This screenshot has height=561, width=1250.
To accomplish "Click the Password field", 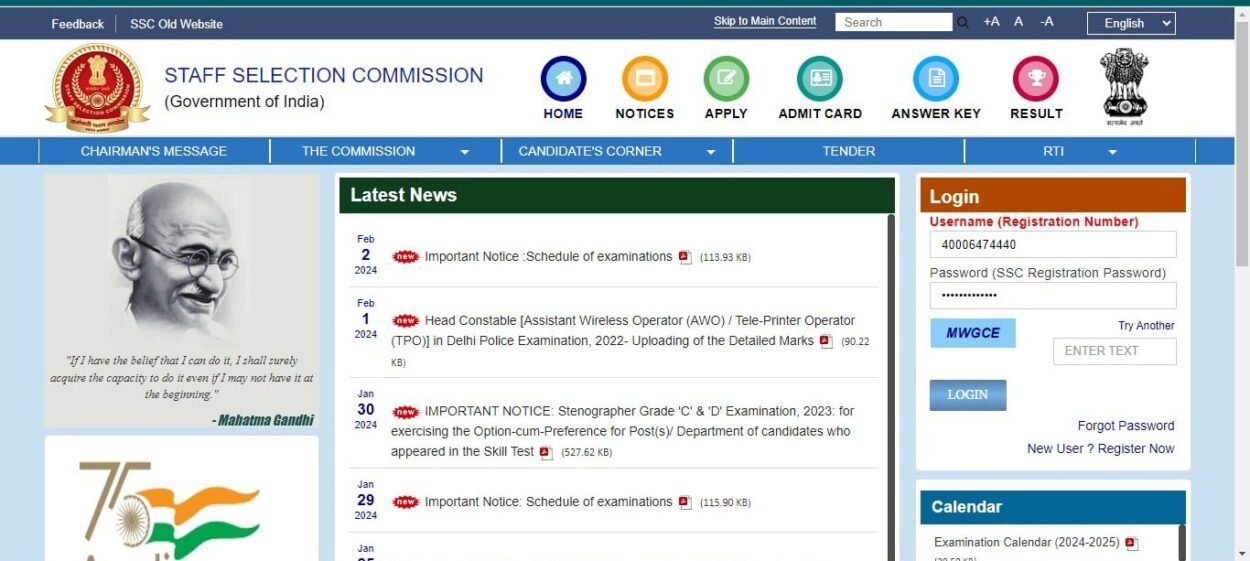I will click(1053, 296).
